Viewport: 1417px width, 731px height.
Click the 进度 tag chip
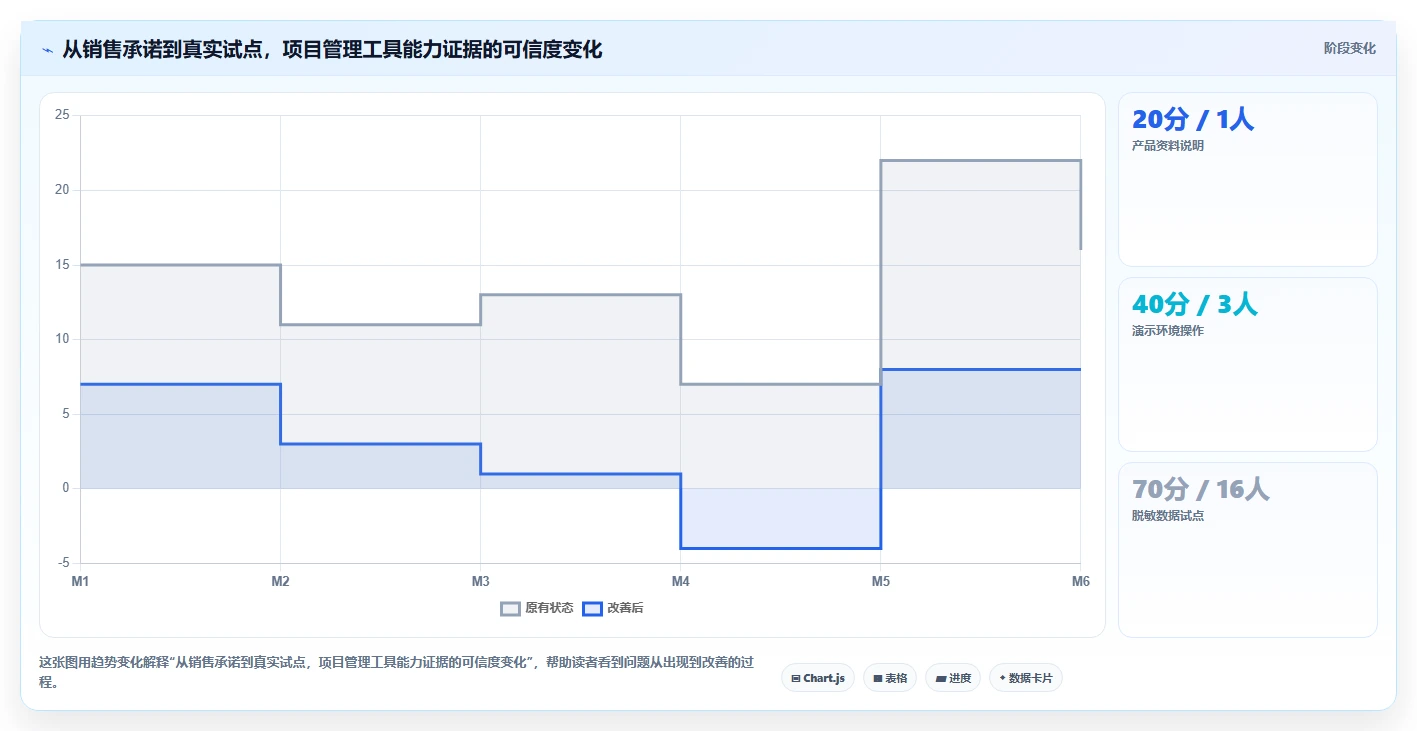point(953,678)
